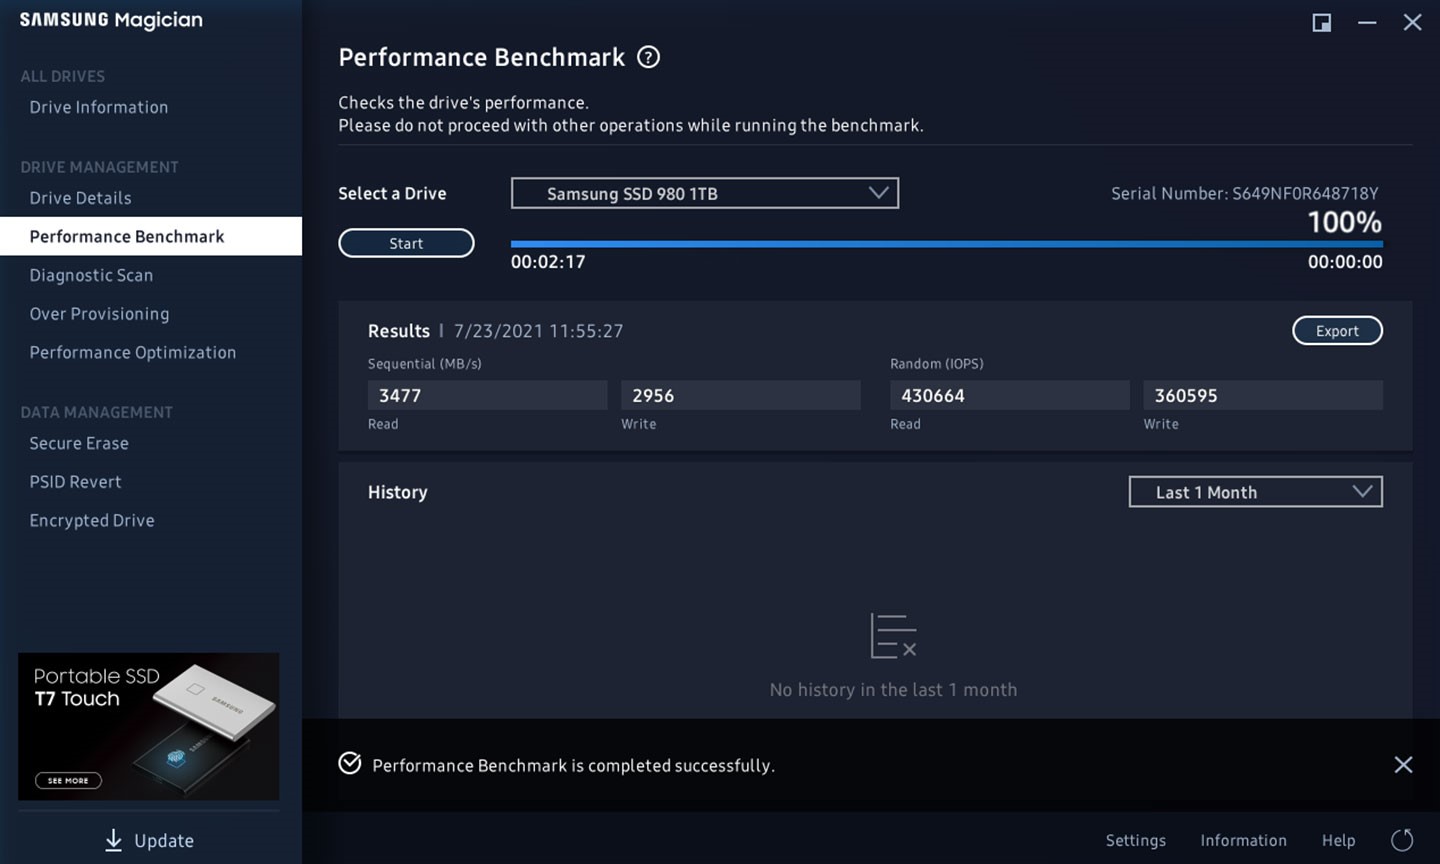The image size is (1440, 864).
Task: Dismiss the benchmark completed notification
Action: click(x=1403, y=764)
